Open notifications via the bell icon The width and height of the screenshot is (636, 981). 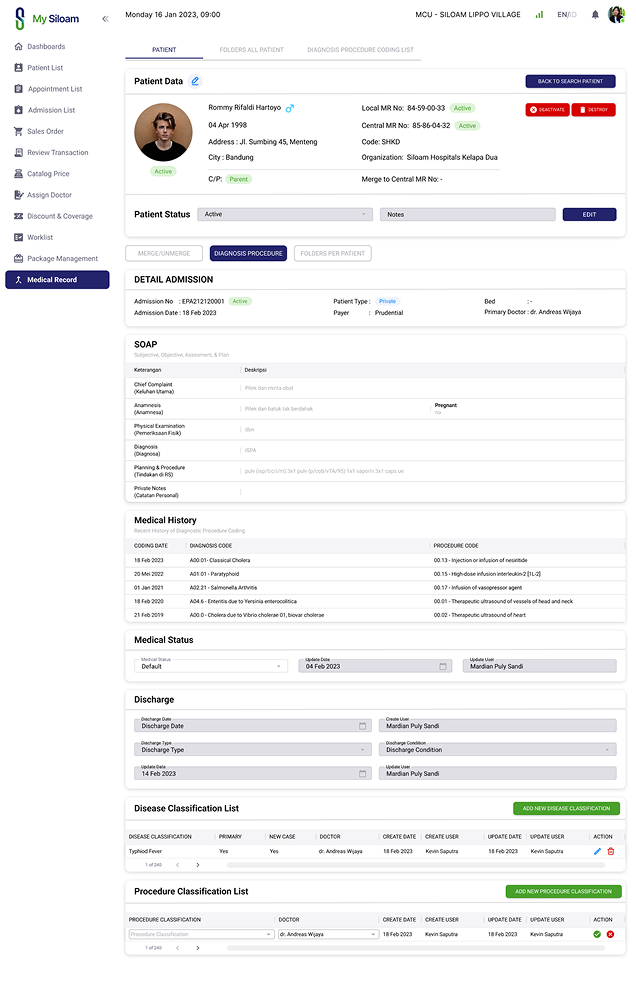click(595, 15)
